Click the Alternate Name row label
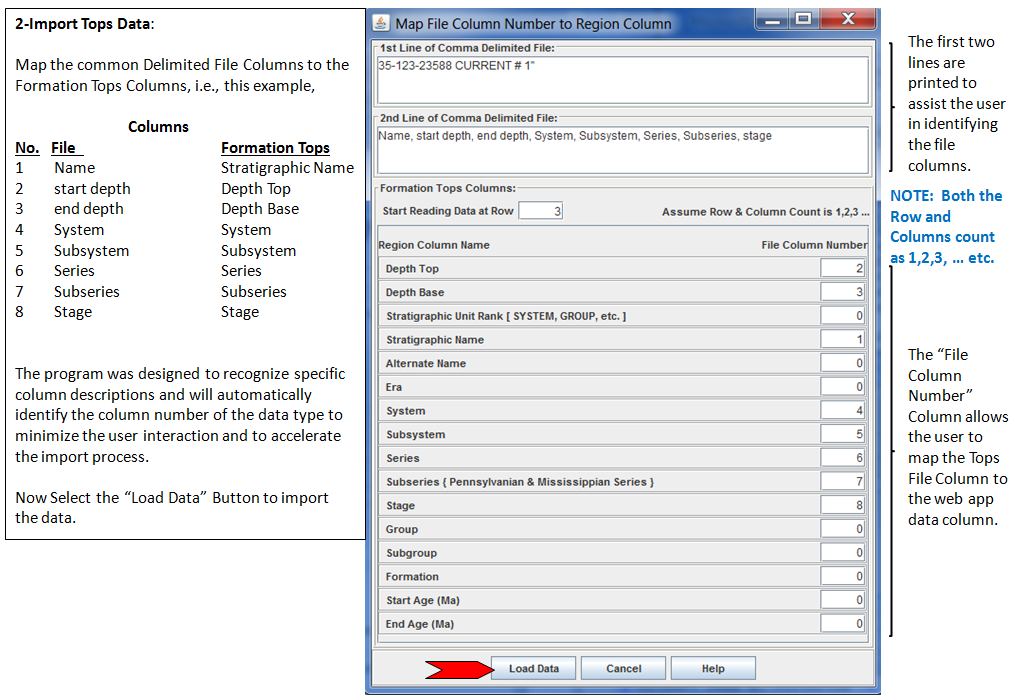This screenshot has height=700, width=1017. tap(425, 363)
